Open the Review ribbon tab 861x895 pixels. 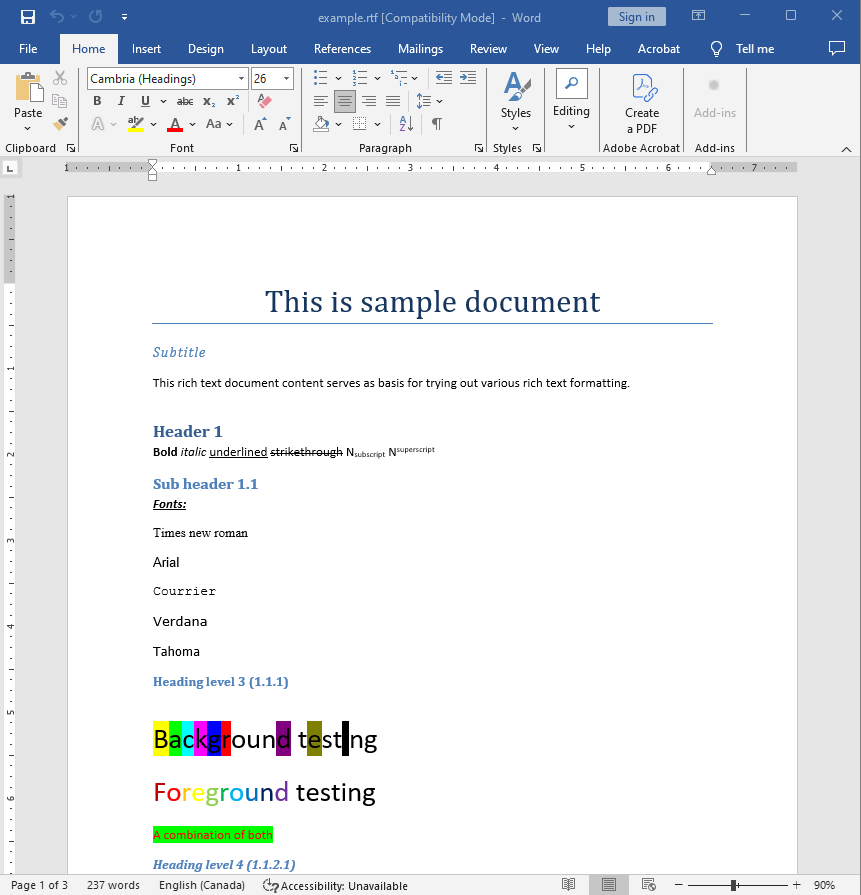pyautogui.click(x=488, y=48)
